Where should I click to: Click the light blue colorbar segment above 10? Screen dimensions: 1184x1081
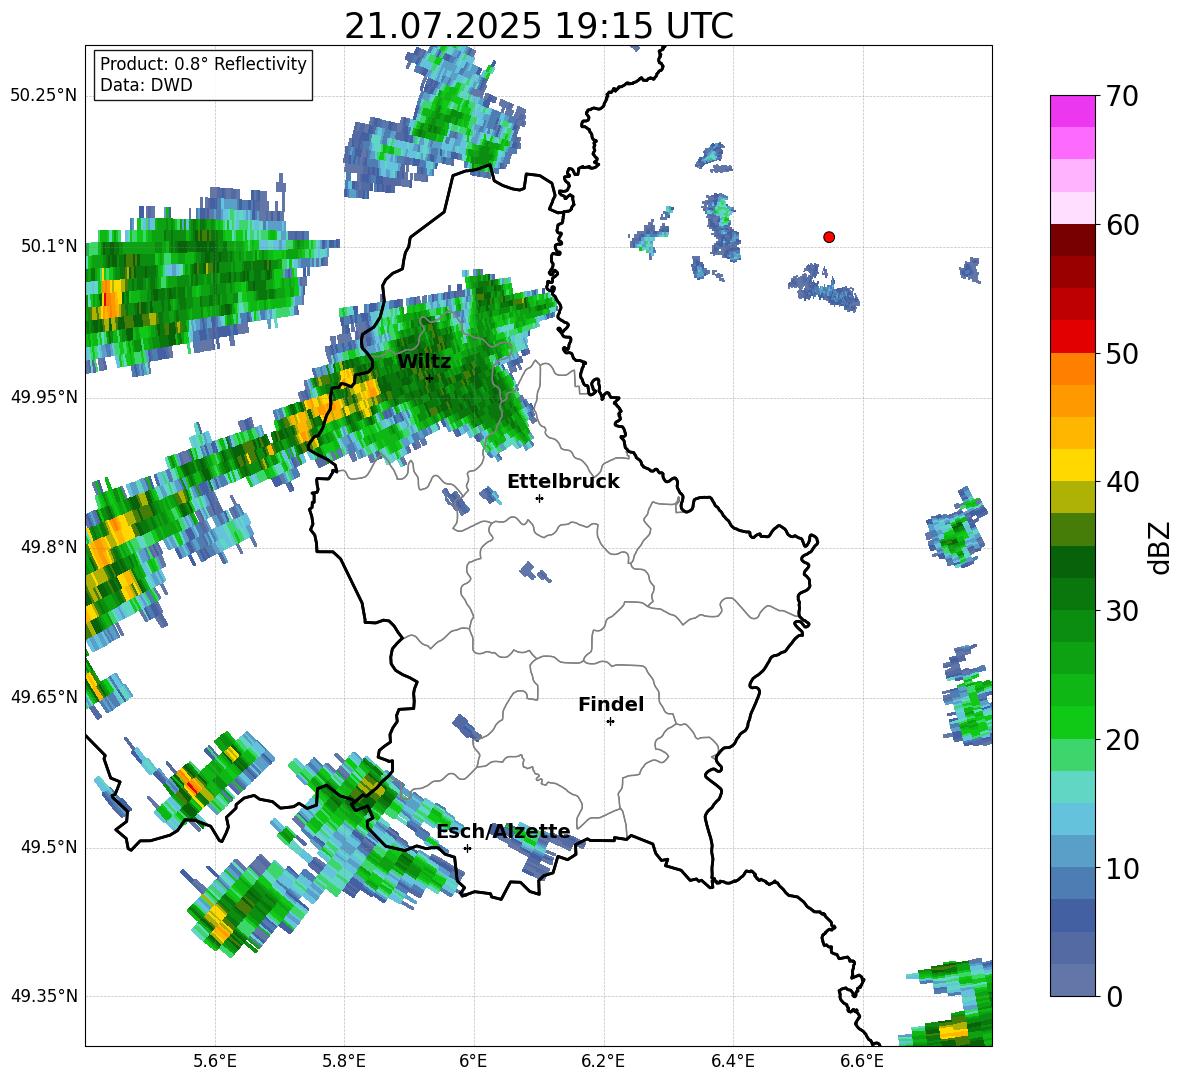[x=1072, y=820]
